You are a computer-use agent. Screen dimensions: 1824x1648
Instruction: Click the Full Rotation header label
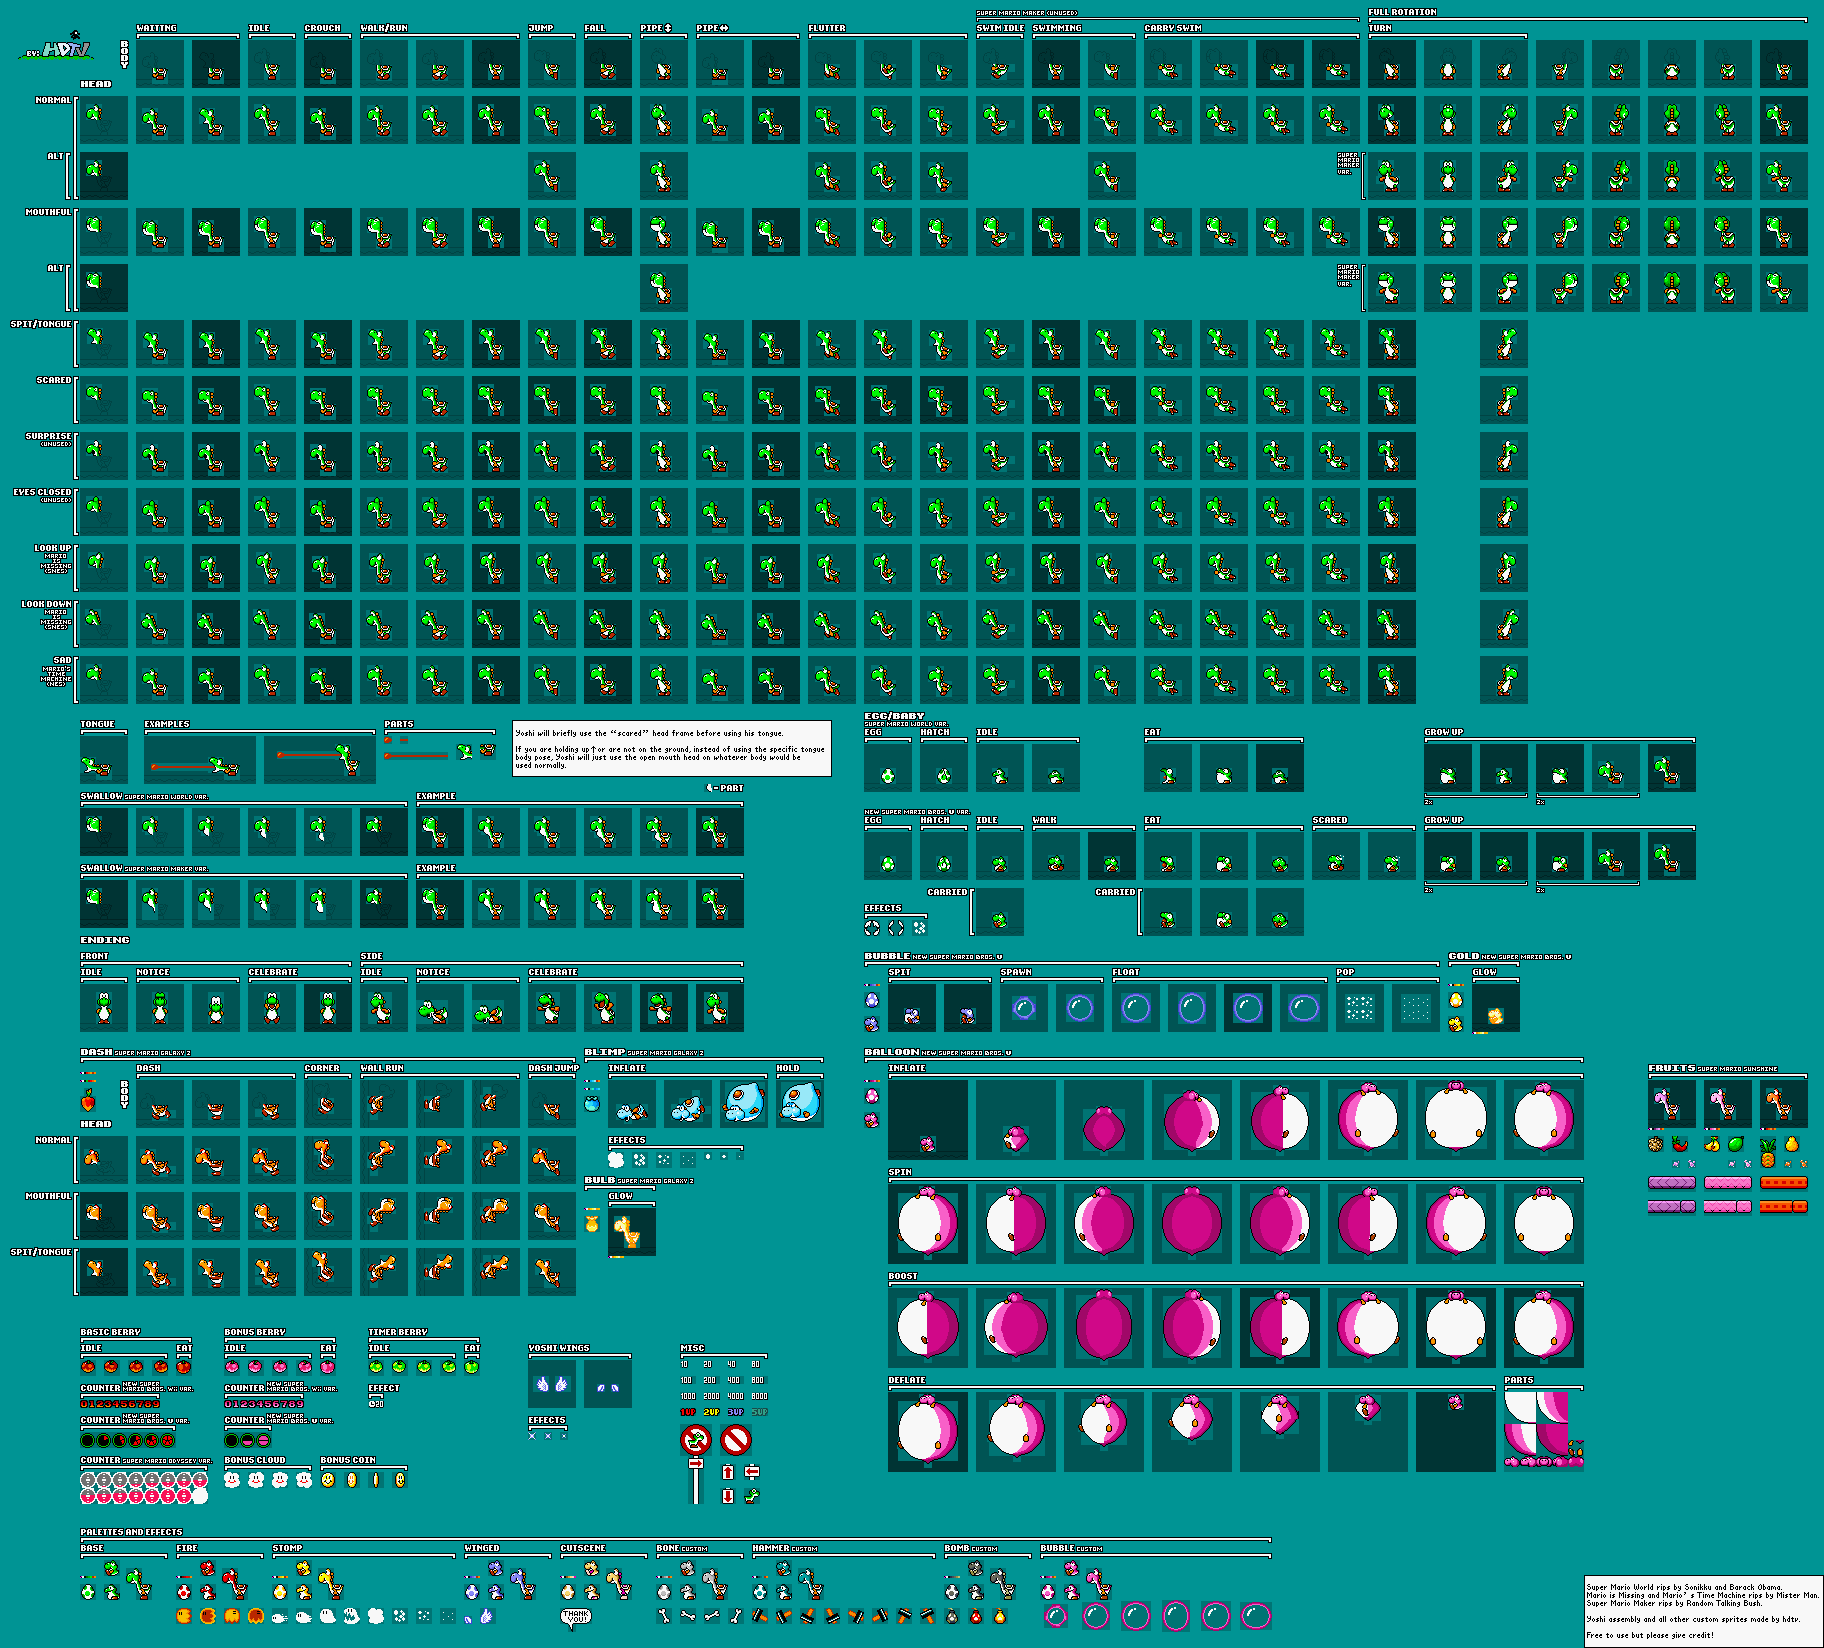[x=1402, y=12]
